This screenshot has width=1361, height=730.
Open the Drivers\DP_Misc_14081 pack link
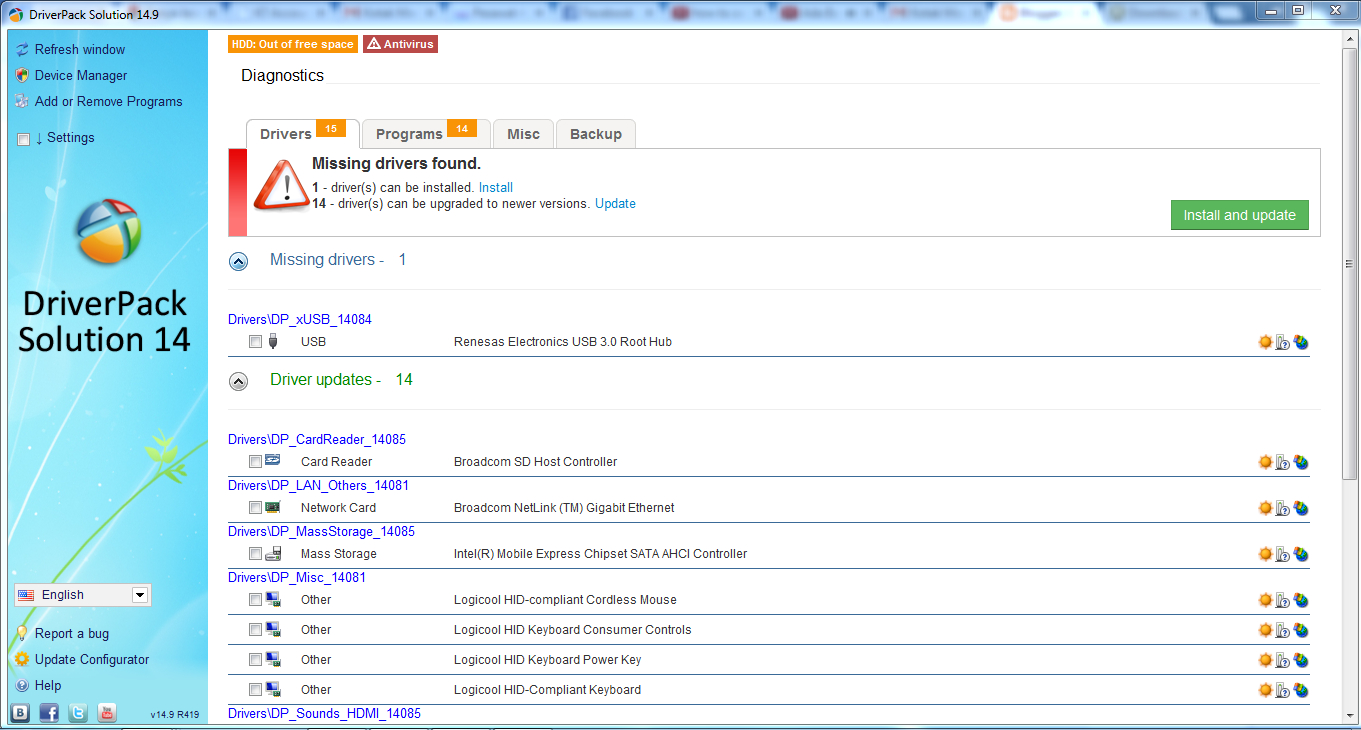pyautogui.click(x=297, y=577)
